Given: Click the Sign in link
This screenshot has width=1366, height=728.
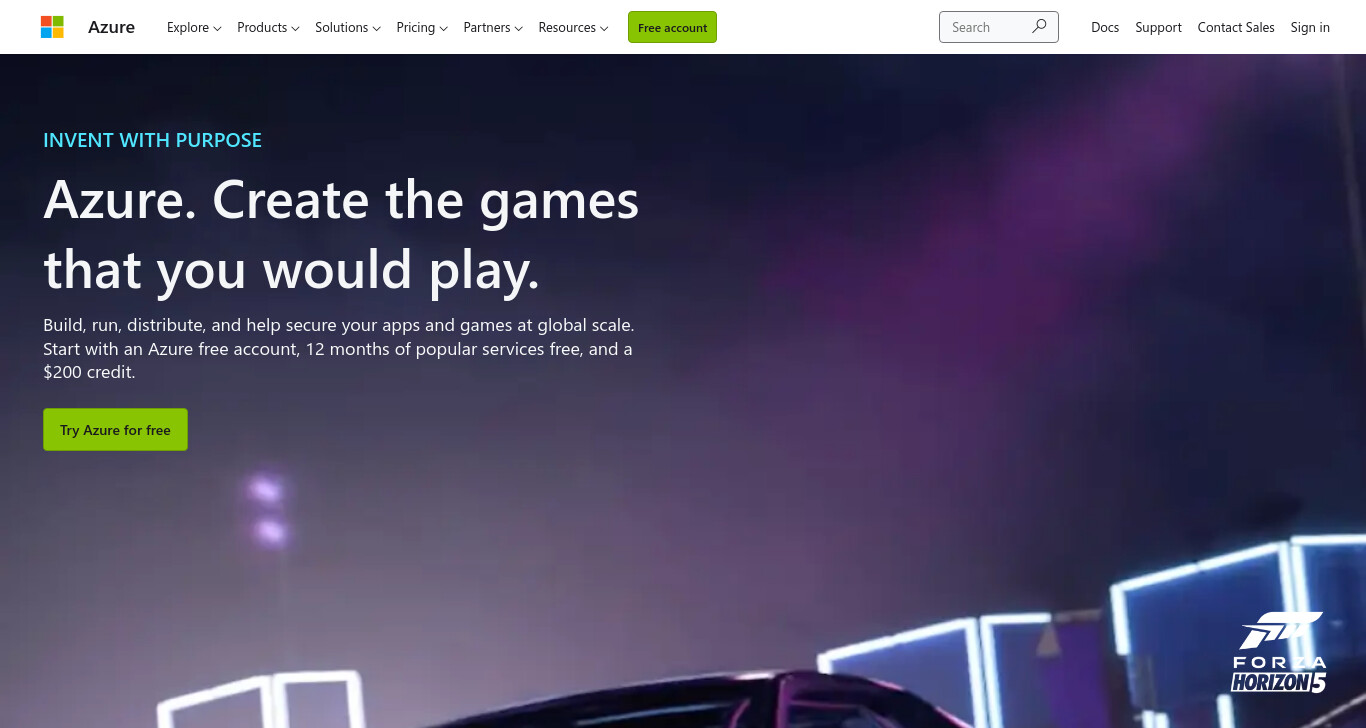Looking at the screenshot, I should [x=1310, y=27].
